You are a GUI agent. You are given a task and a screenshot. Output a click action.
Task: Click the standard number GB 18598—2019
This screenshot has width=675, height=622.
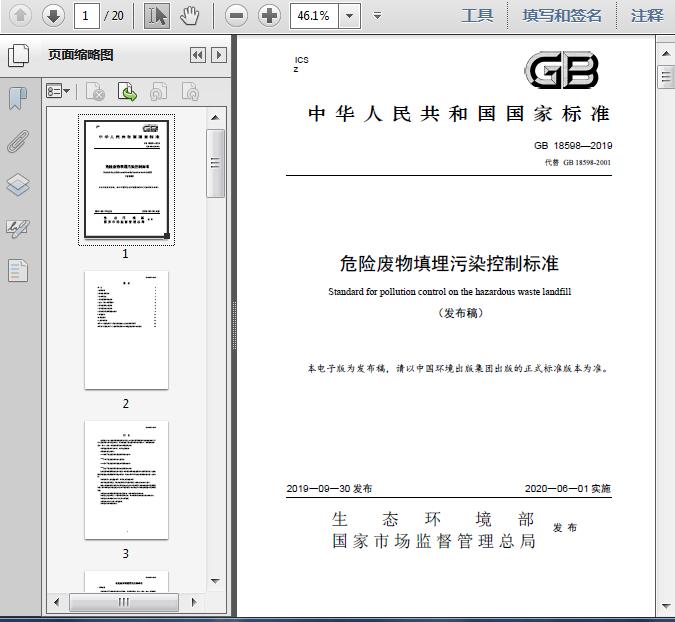click(573, 145)
